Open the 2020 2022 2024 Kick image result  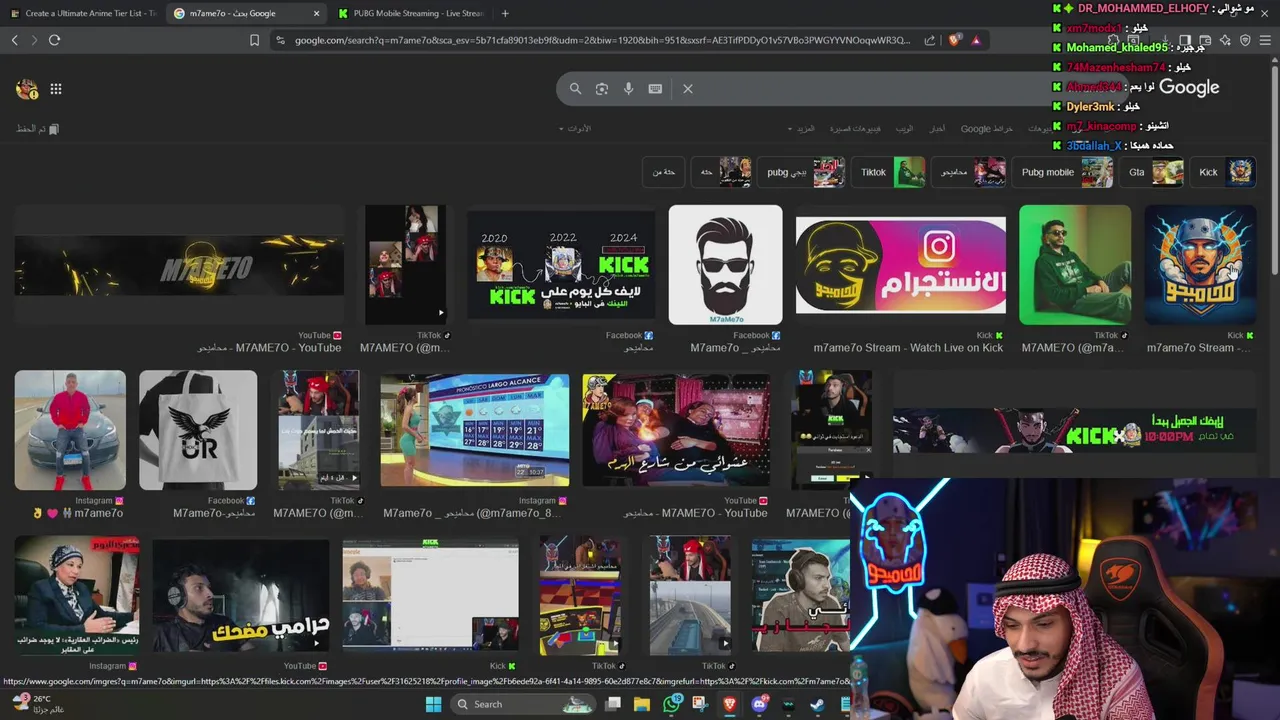tap(561, 265)
